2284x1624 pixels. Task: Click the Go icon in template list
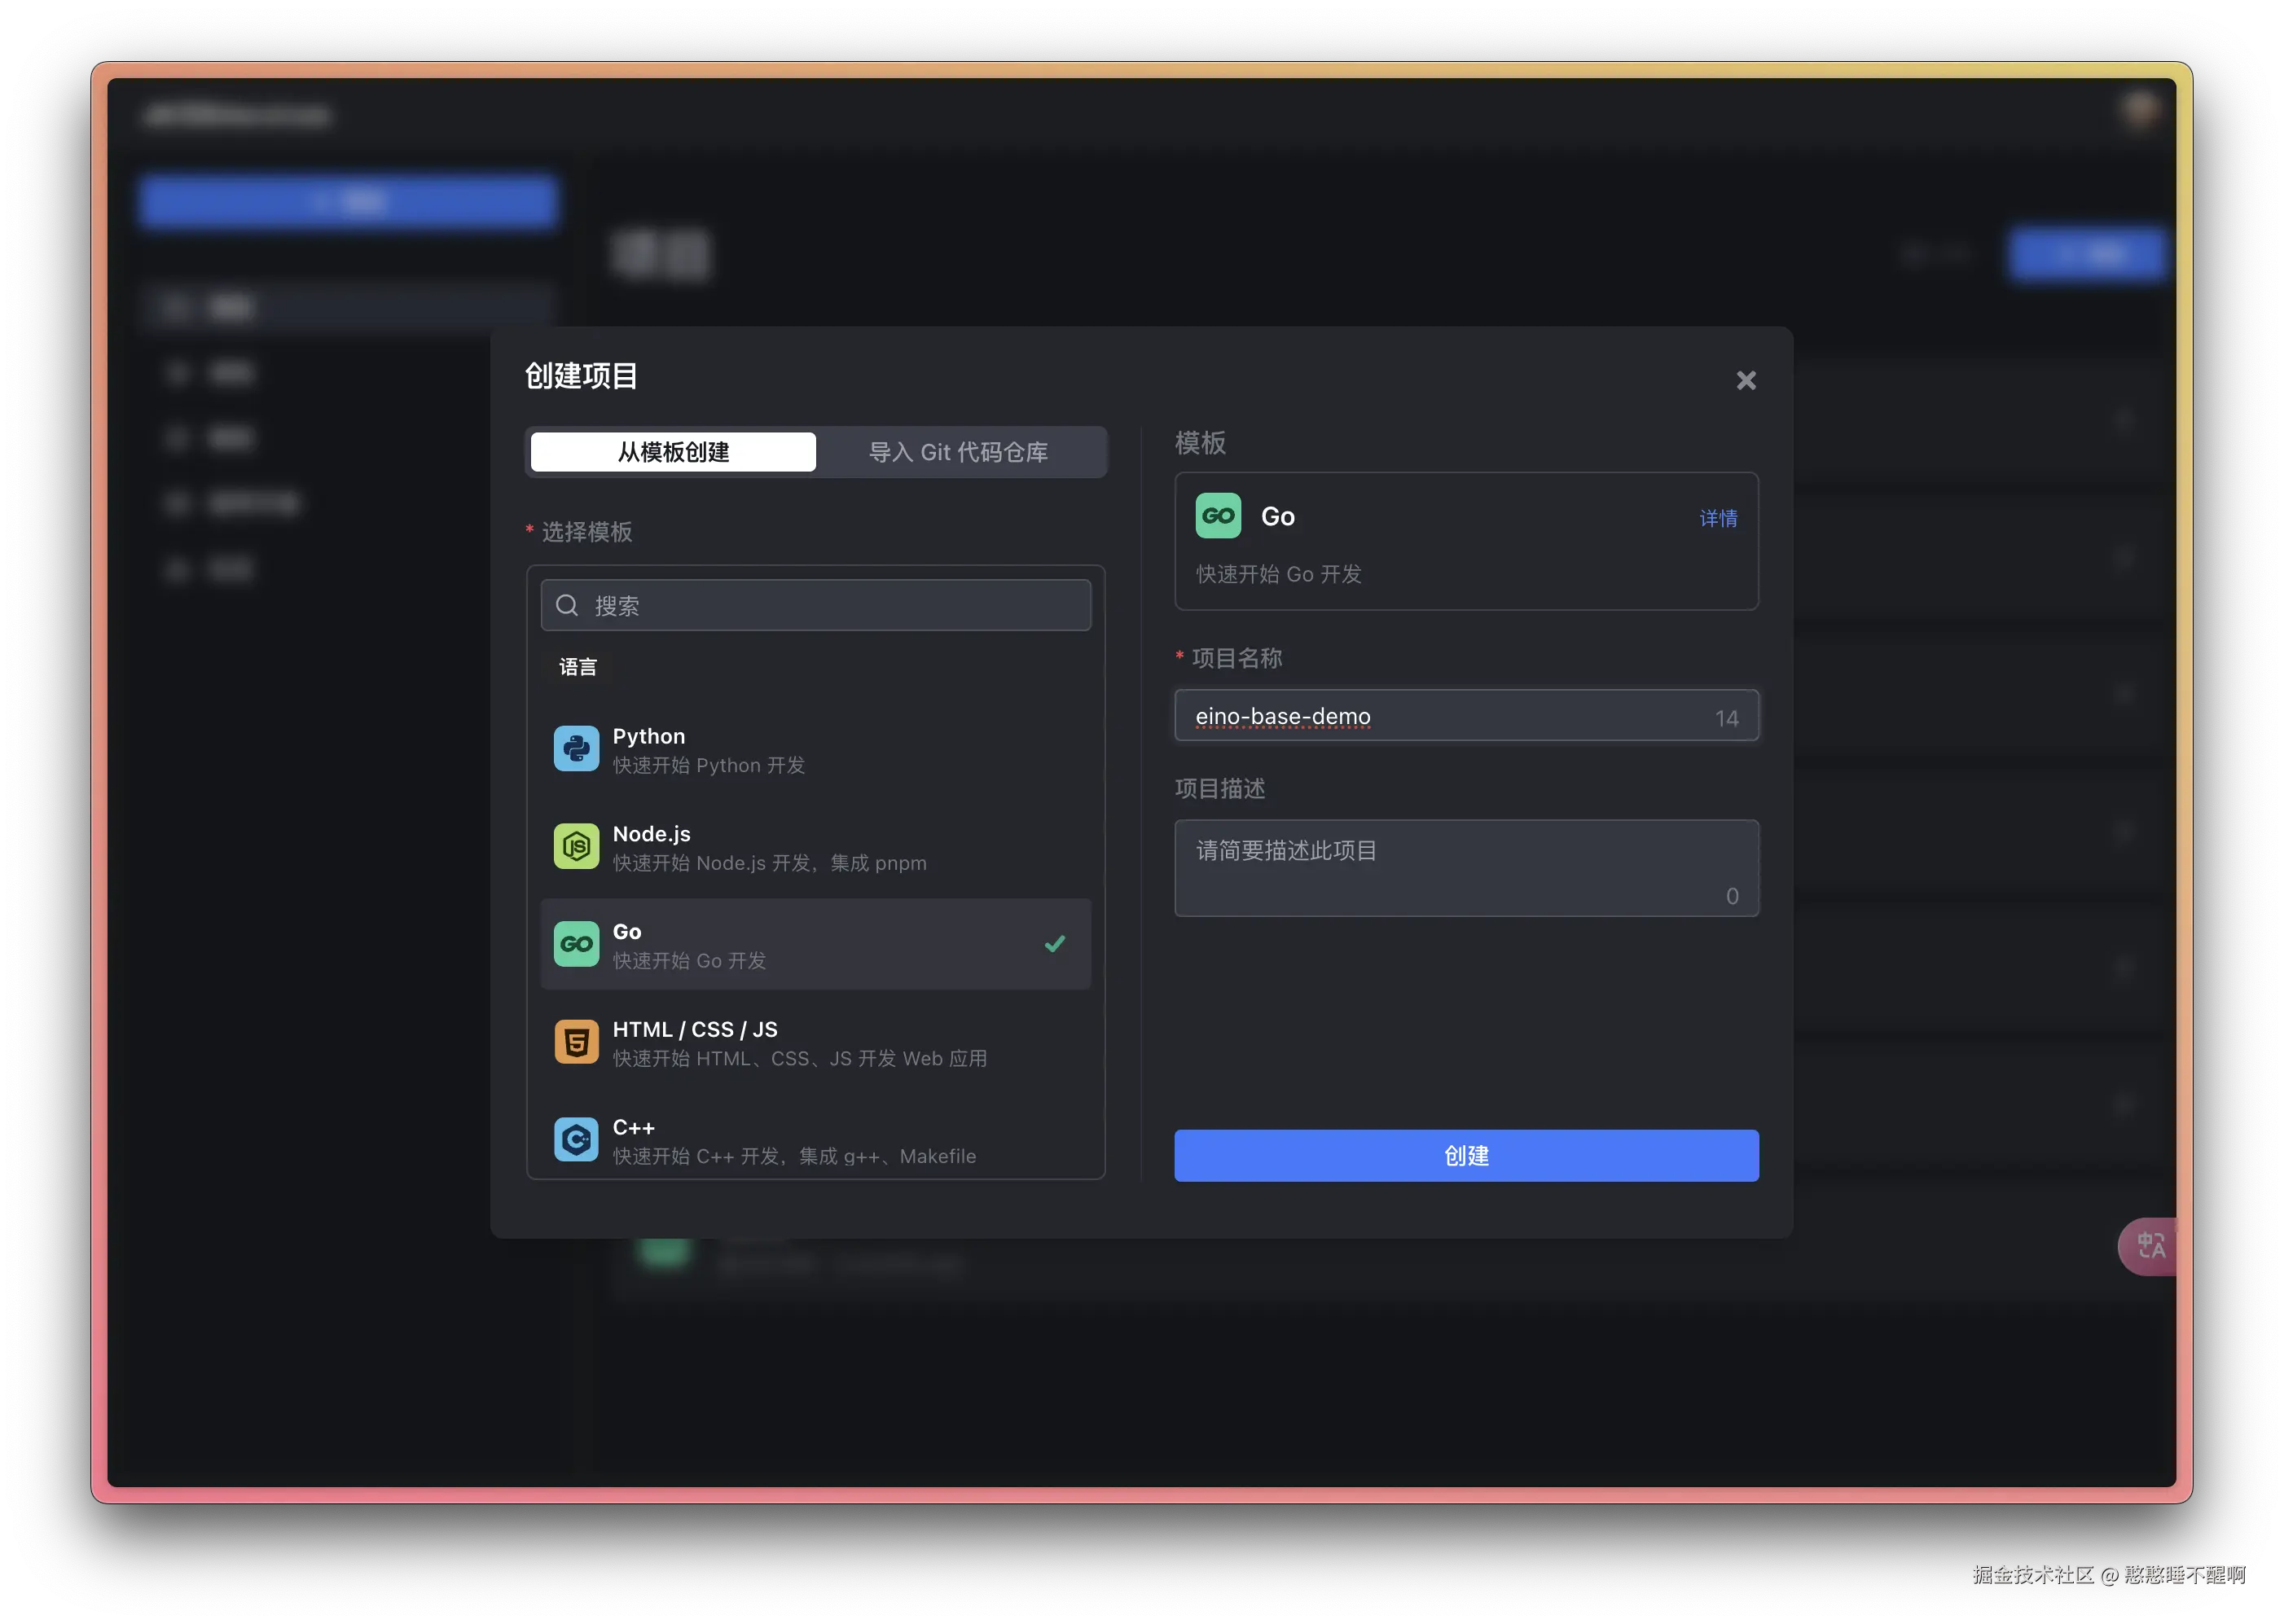pyautogui.click(x=576, y=944)
